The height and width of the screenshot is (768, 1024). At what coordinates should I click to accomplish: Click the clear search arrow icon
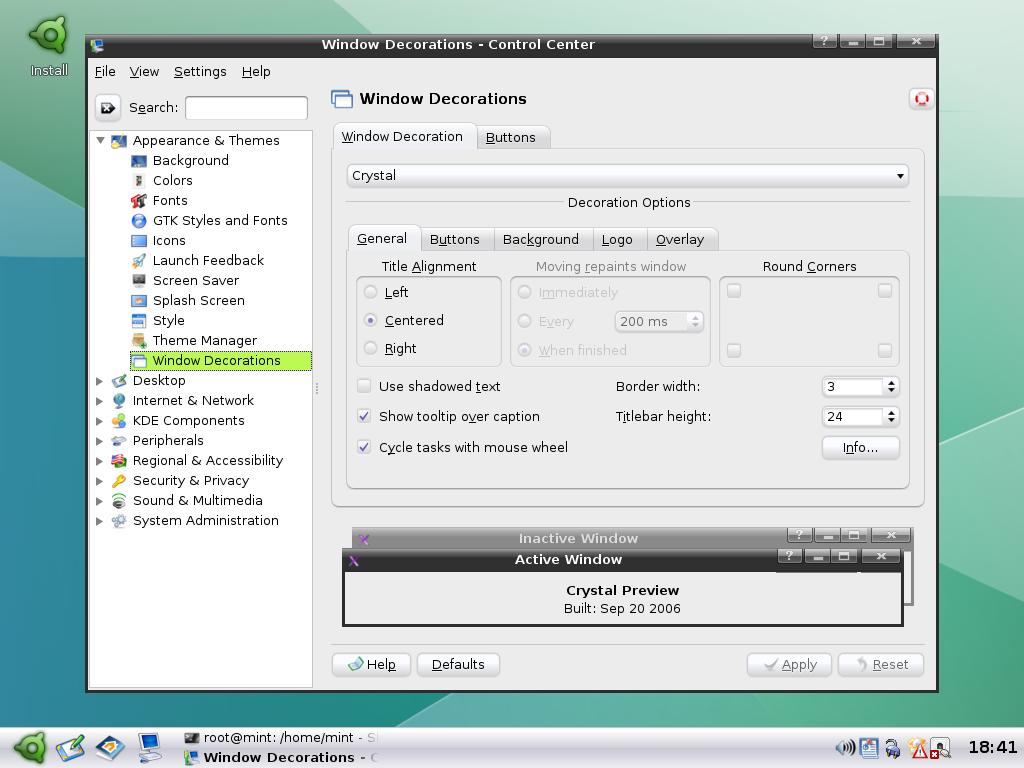click(108, 108)
